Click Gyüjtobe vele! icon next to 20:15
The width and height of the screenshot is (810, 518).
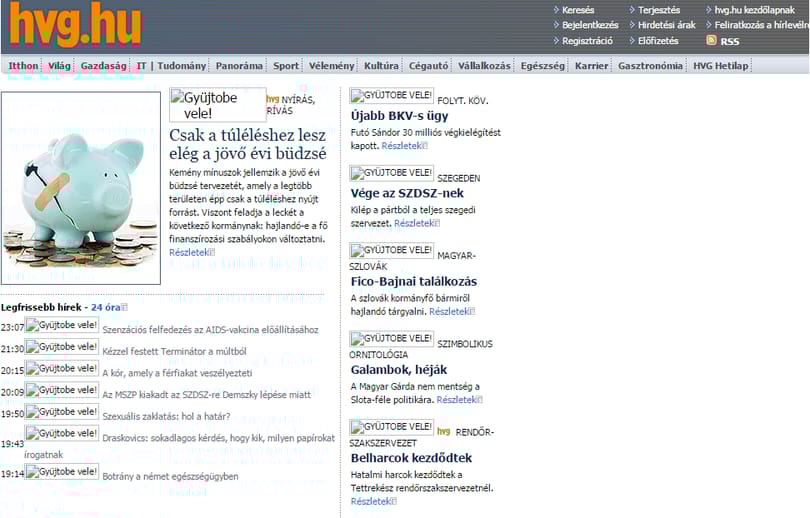pyautogui.click(x=61, y=369)
